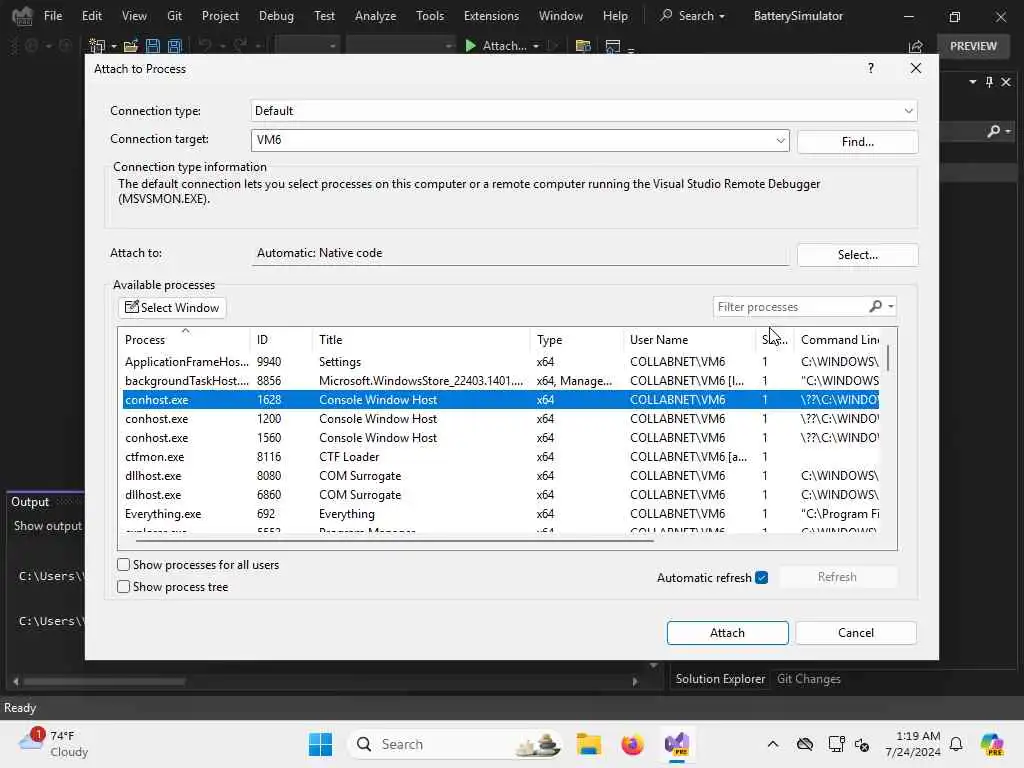Click the magnifier in Filter processes box
This screenshot has width=1024, height=768.
coord(875,306)
